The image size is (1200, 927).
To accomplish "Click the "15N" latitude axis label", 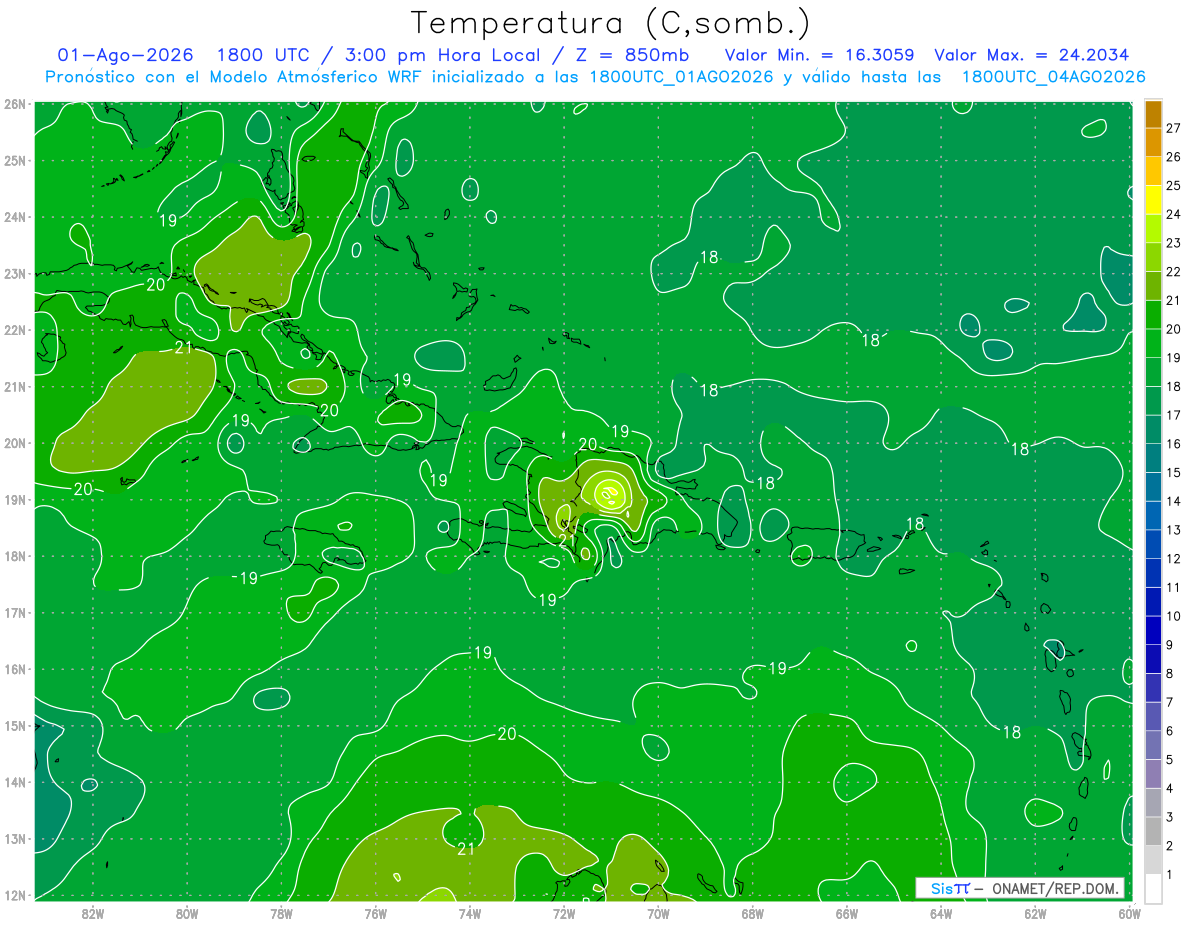I will point(14,726).
